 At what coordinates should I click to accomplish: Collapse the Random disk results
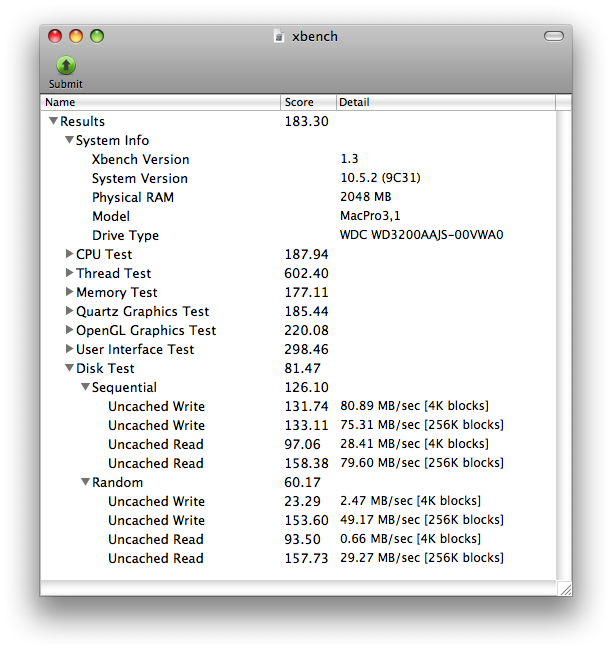coord(86,482)
